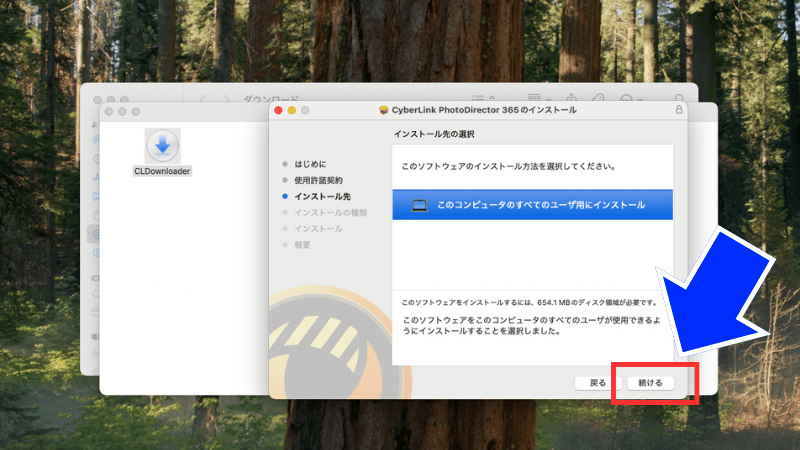800x450 pixels.
Task: Click the 戻る button in installer
Action: pyautogui.click(x=597, y=383)
